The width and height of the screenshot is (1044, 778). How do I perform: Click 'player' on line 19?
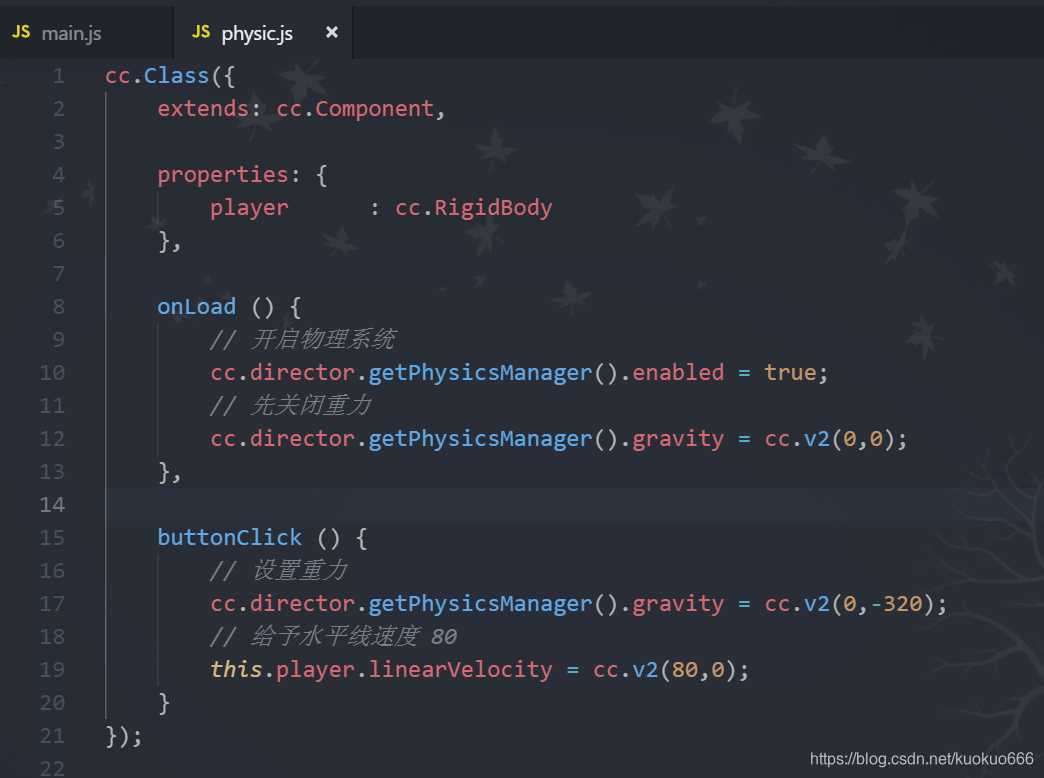(x=315, y=670)
